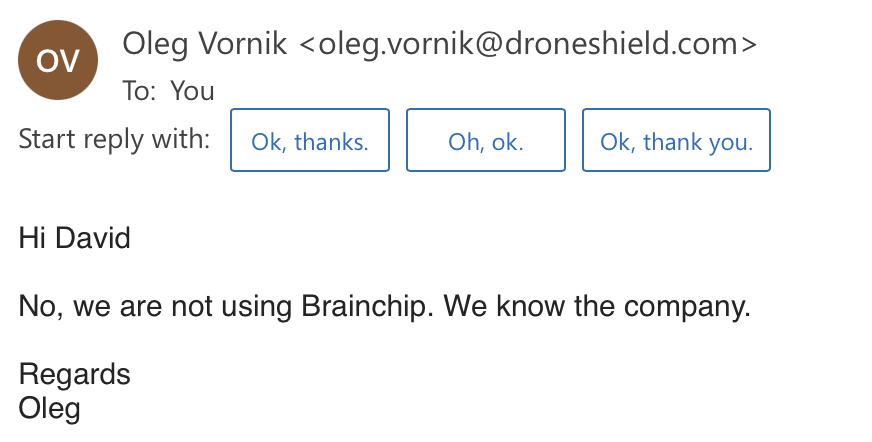Click recipient 'You' in the To line
The width and height of the screenshot is (872, 442).
[x=192, y=91]
